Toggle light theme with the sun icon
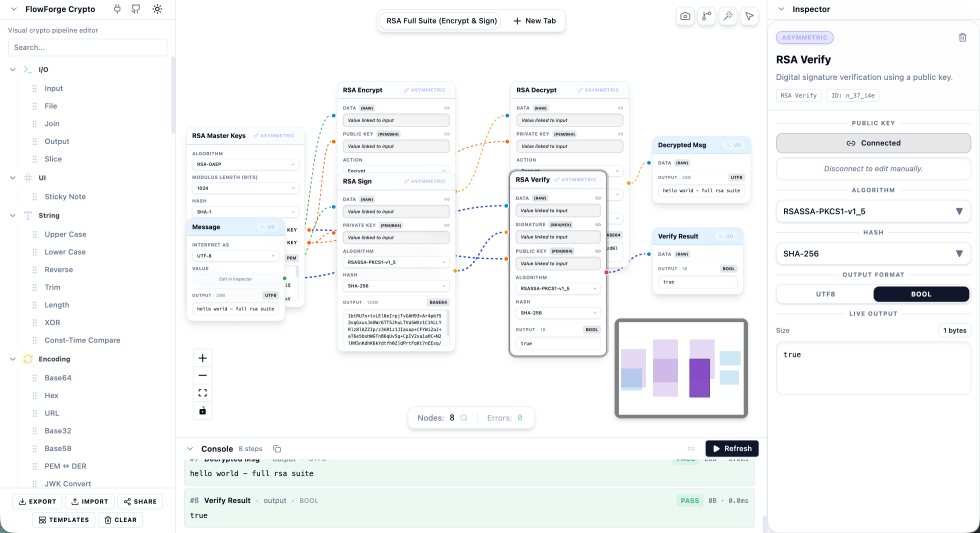 [157, 9]
